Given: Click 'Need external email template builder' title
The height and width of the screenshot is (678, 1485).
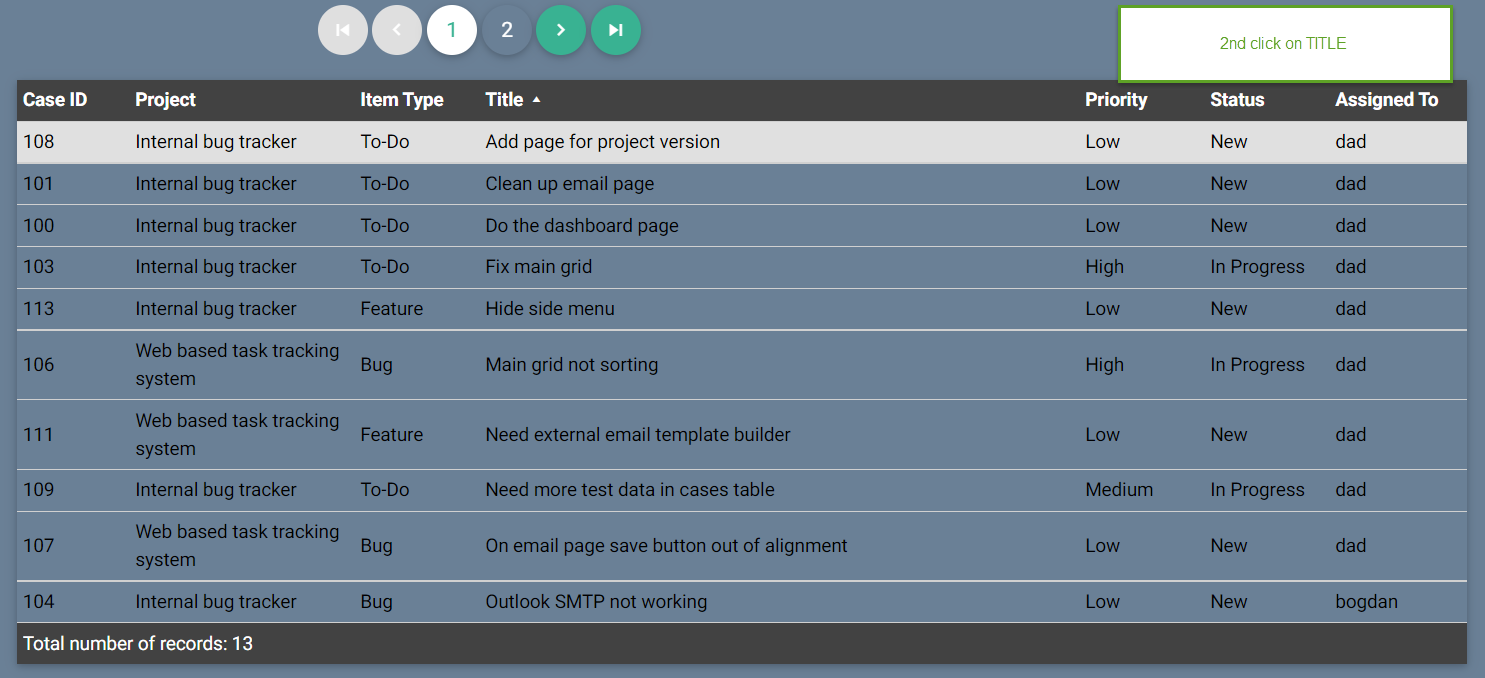Looking at the screenshot, I should pyautogui.click(x=638, y=435).
